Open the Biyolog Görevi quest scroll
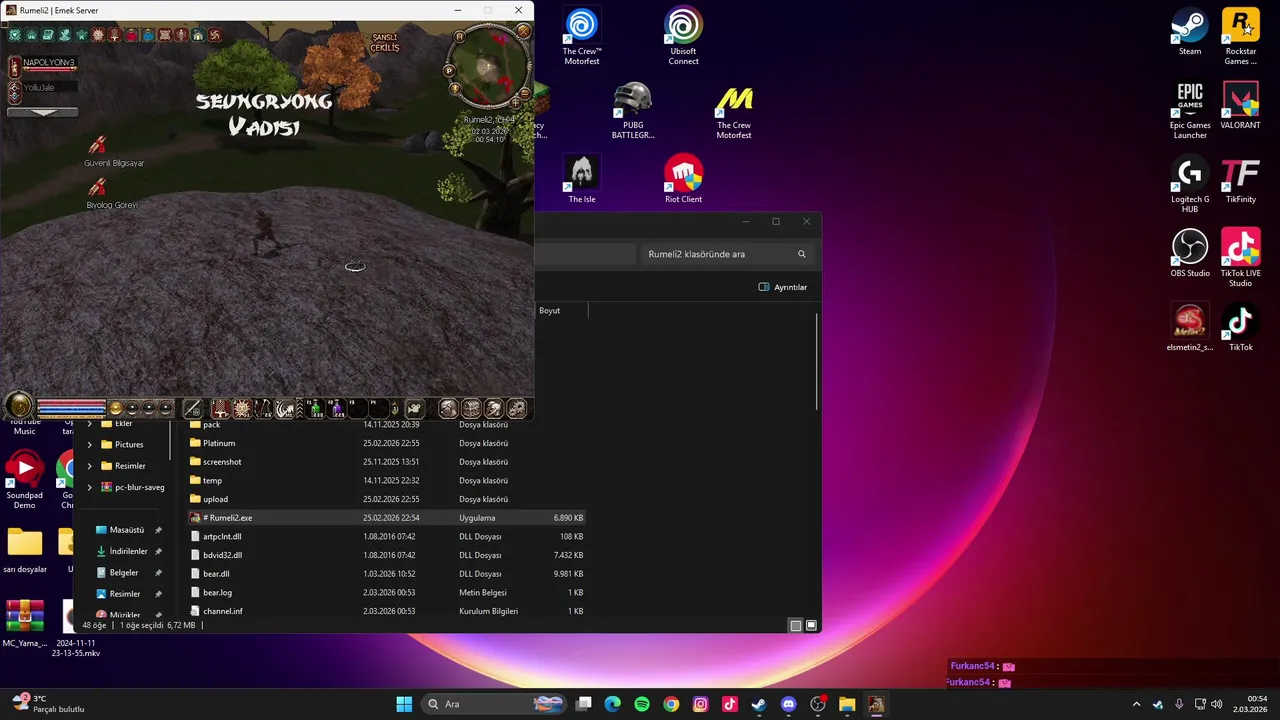1280x720 pixels. [x=97, y=188]
